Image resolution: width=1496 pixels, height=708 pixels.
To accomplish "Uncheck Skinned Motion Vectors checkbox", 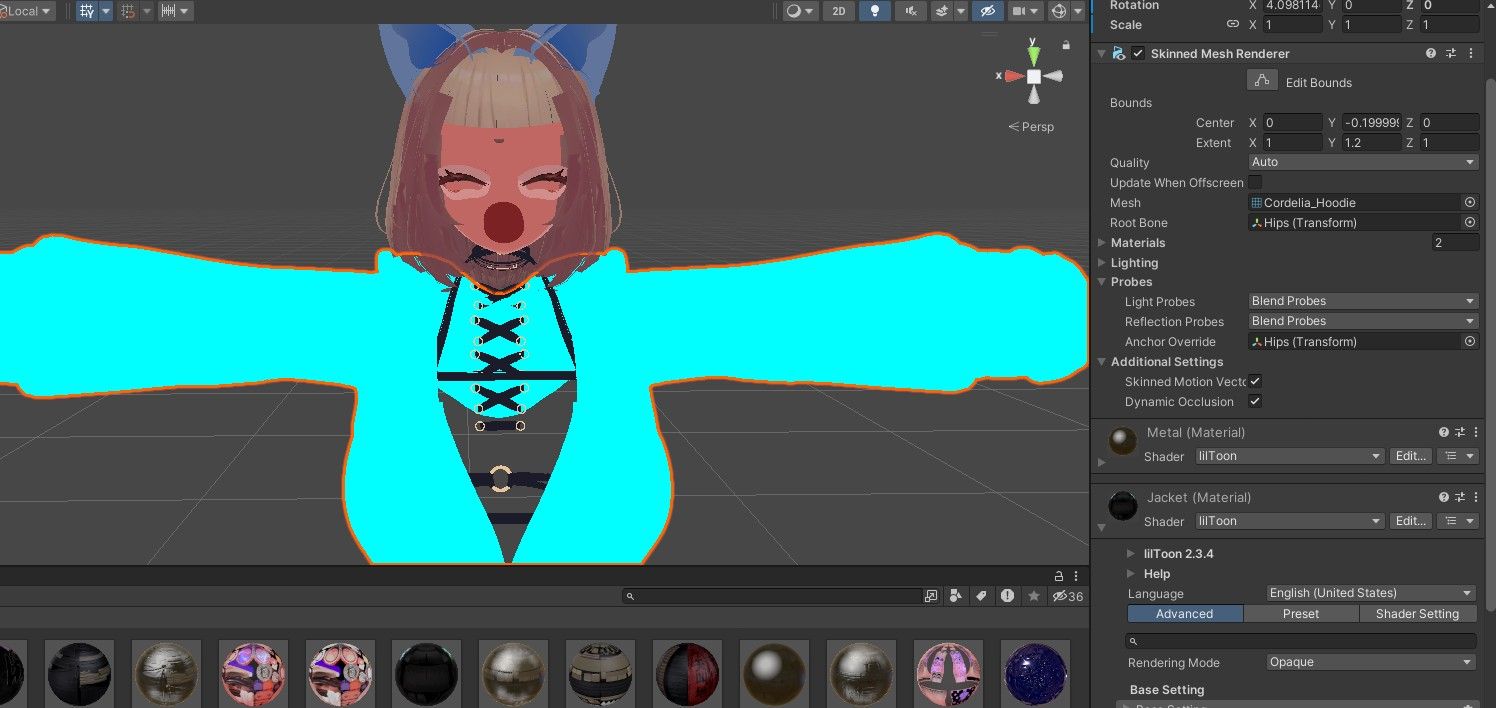I will coord(1255,381).
